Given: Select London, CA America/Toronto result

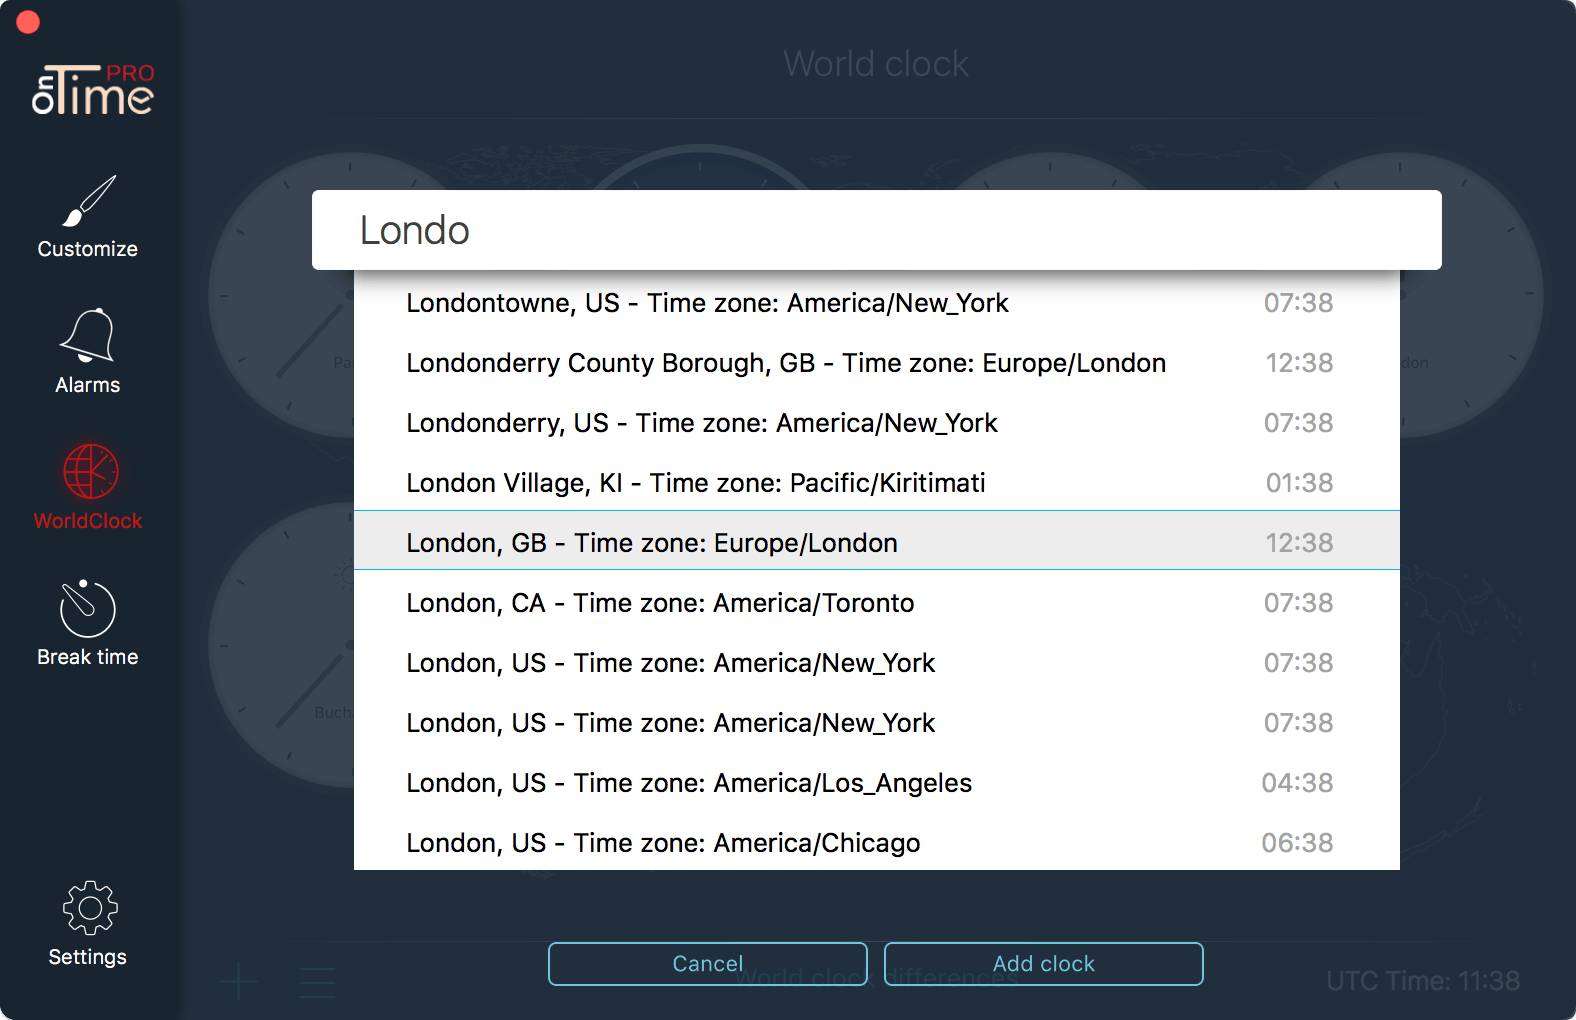Looking at the screenshot, I should [x=877, y=603].
